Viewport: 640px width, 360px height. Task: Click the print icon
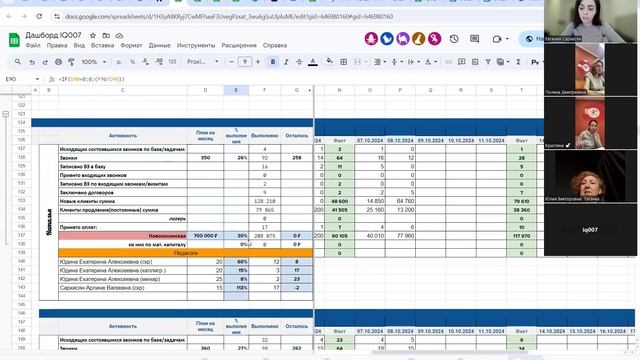point(58,62)
